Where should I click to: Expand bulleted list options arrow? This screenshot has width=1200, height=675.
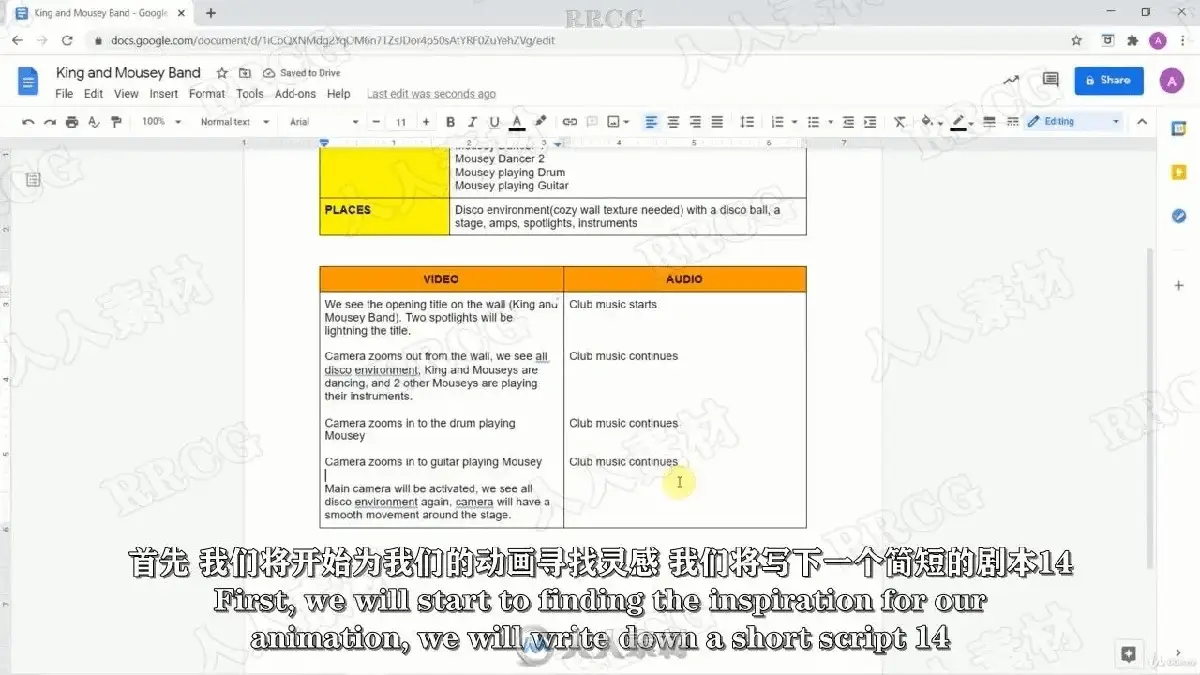830,122
